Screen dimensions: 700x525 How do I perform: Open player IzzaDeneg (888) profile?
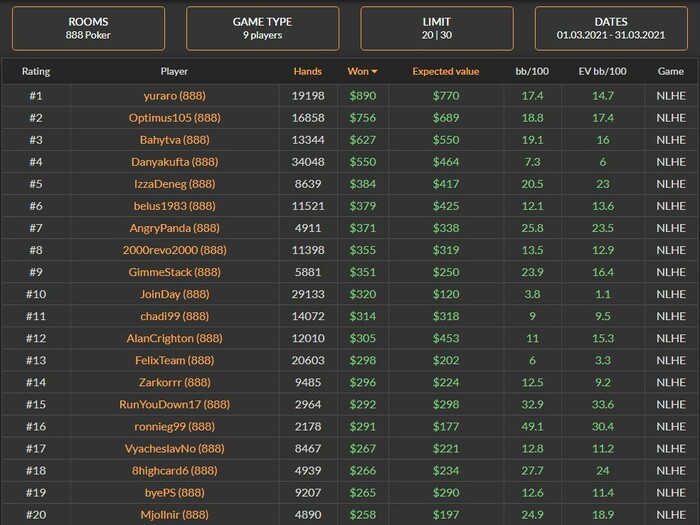pyautogui.click(x=175, y=184)
